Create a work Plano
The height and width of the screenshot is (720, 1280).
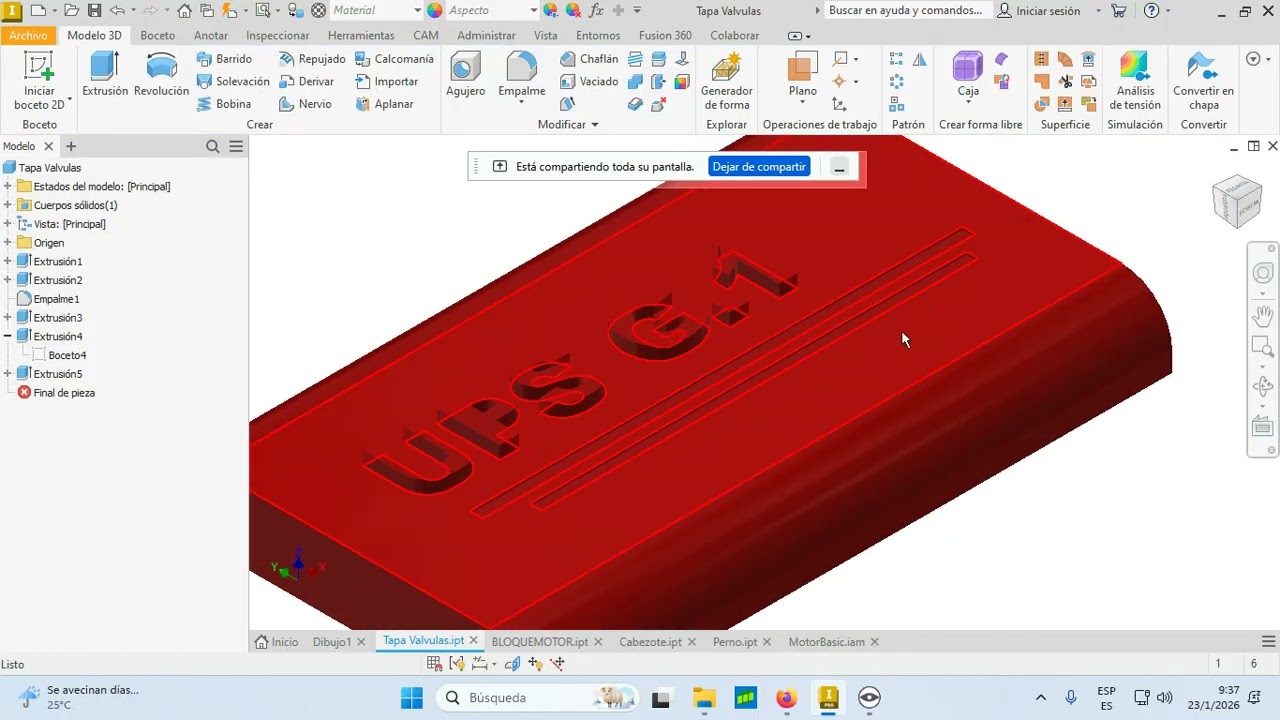(802, 75)
